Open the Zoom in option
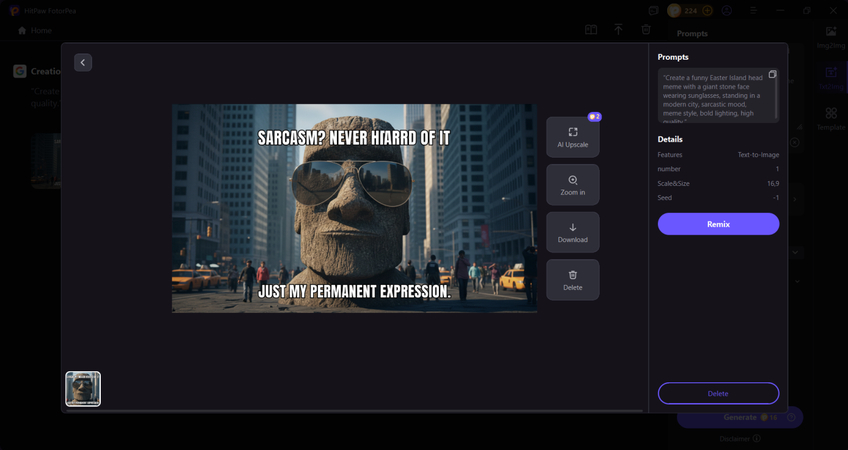 [573, 185]
